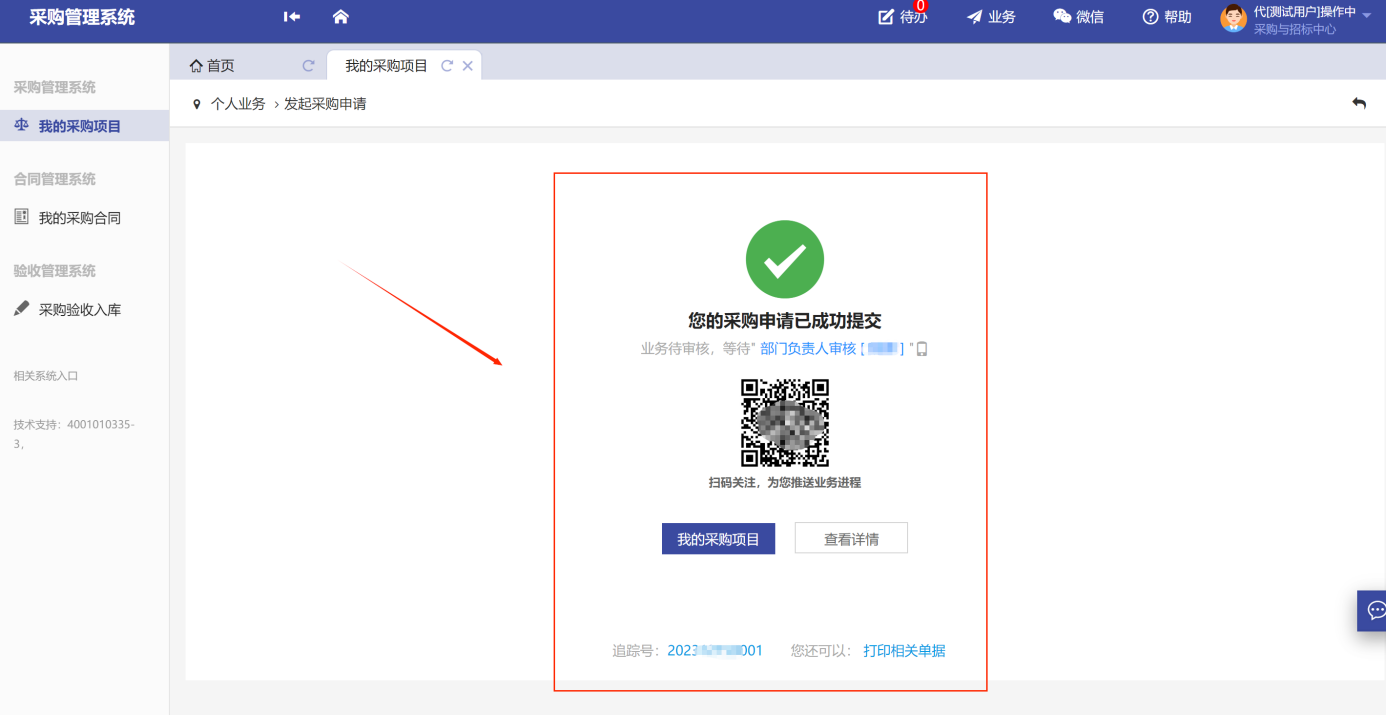Viewport: 1386px width, 715px height.
Task: Open the 微信 WeChat option
Action: pos(1078,17)
